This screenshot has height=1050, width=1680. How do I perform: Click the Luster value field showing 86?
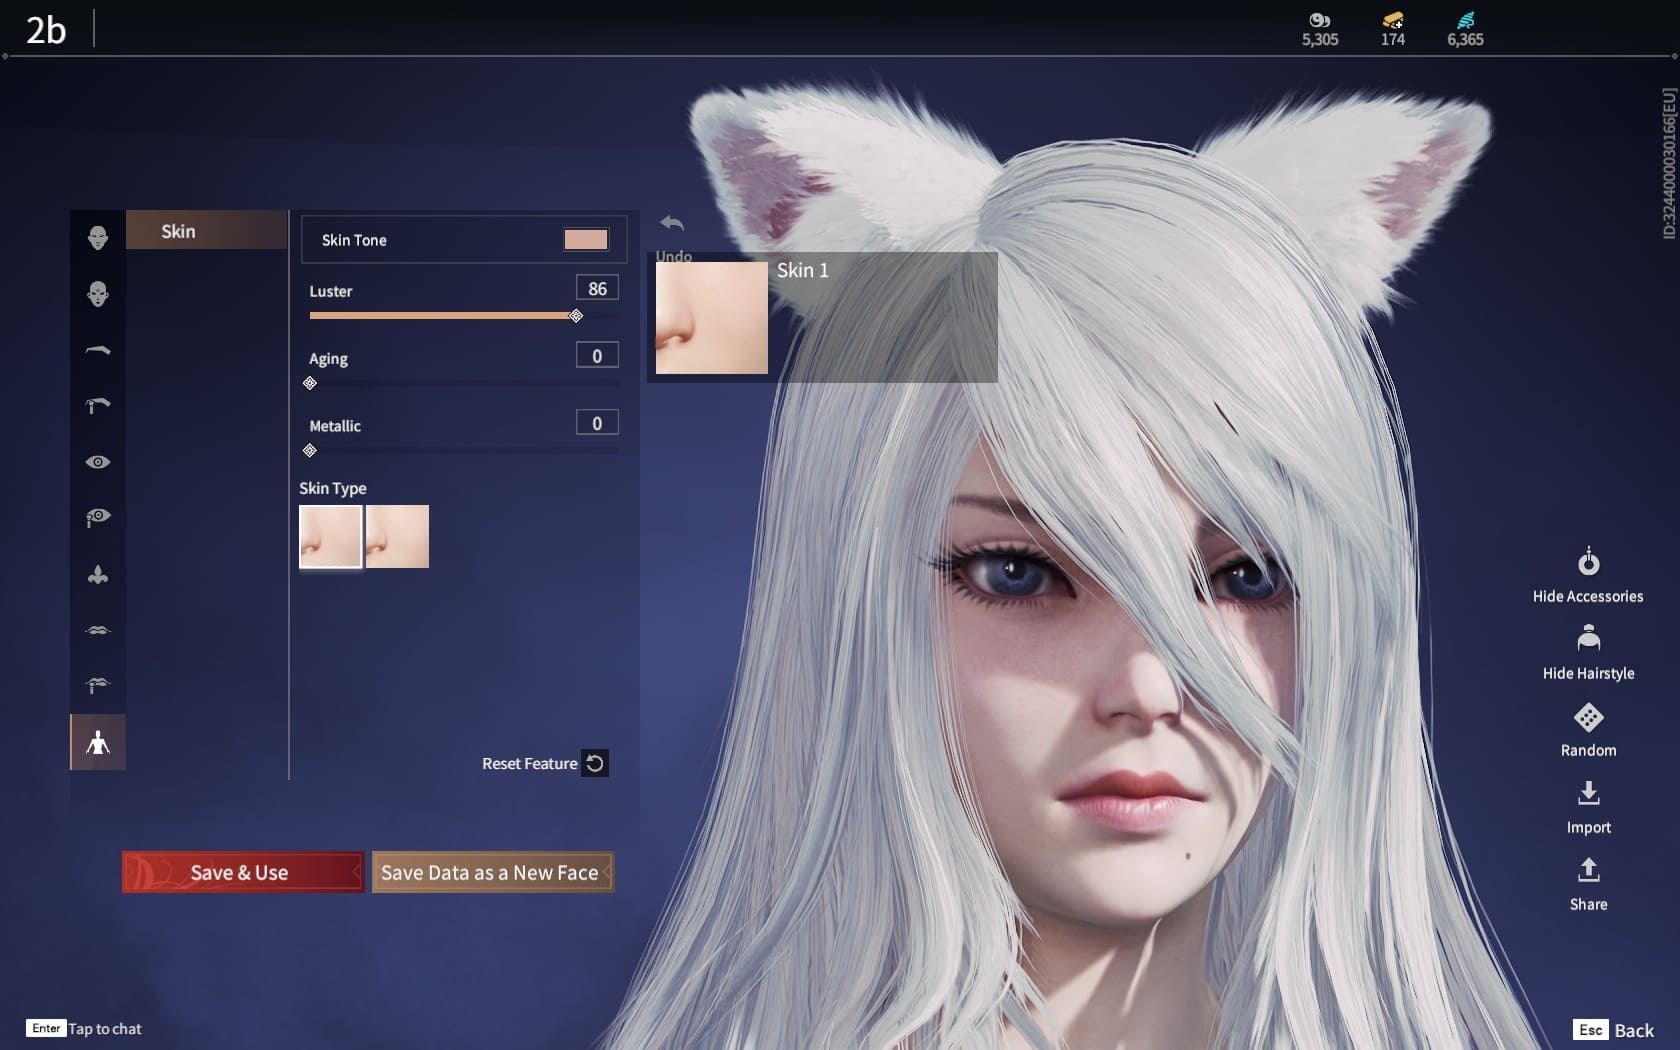597,288
